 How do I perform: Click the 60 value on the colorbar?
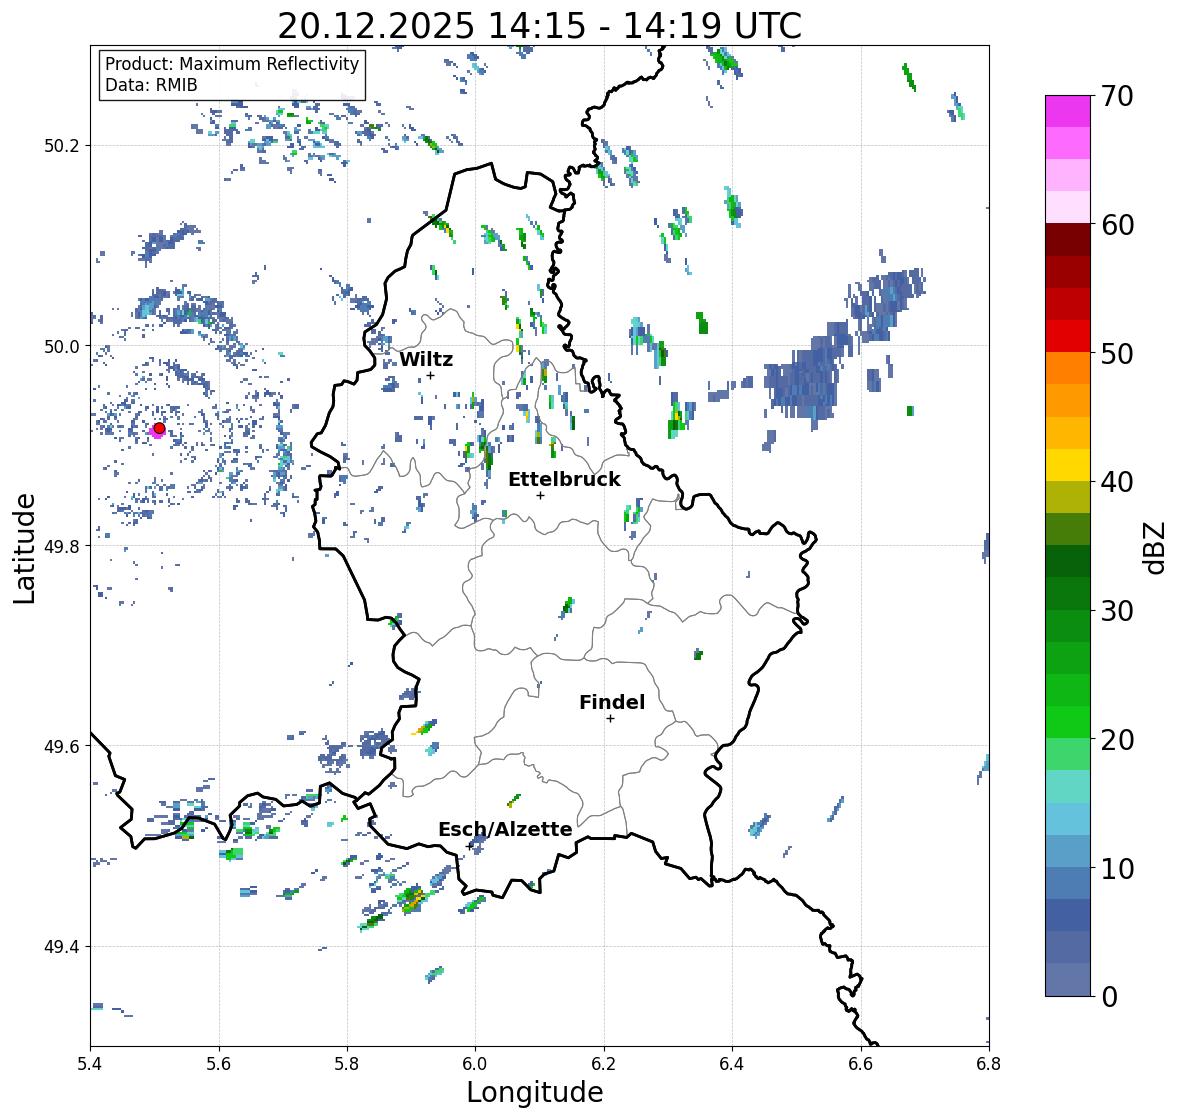tap(1117, 225)
